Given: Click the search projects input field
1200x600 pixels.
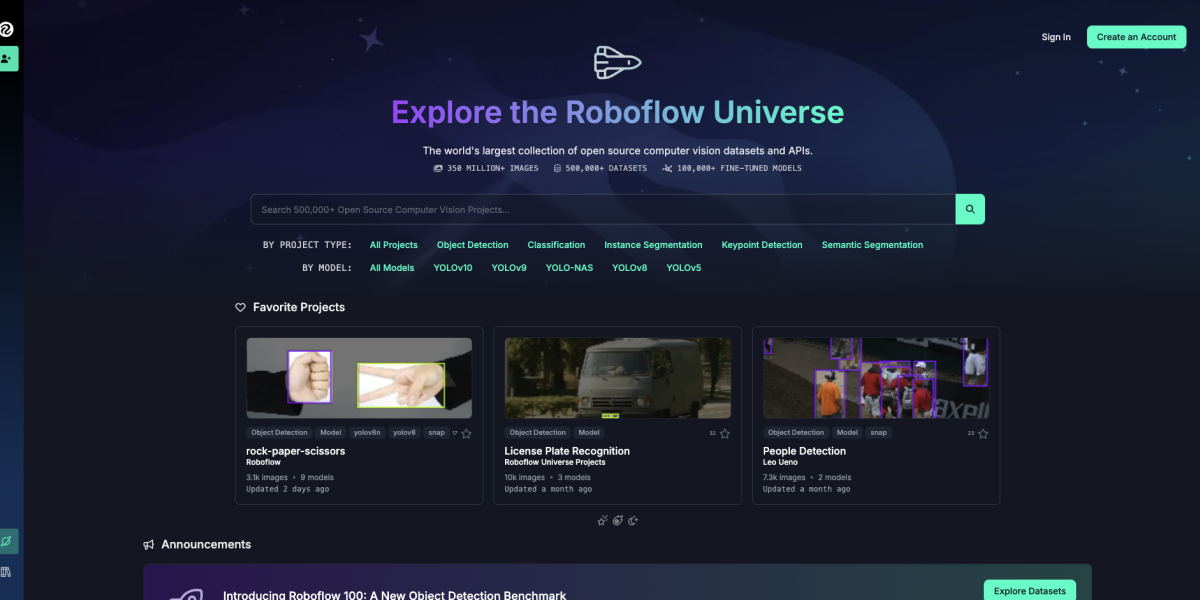Looking at the screenshot, I should tap(600, 209).
